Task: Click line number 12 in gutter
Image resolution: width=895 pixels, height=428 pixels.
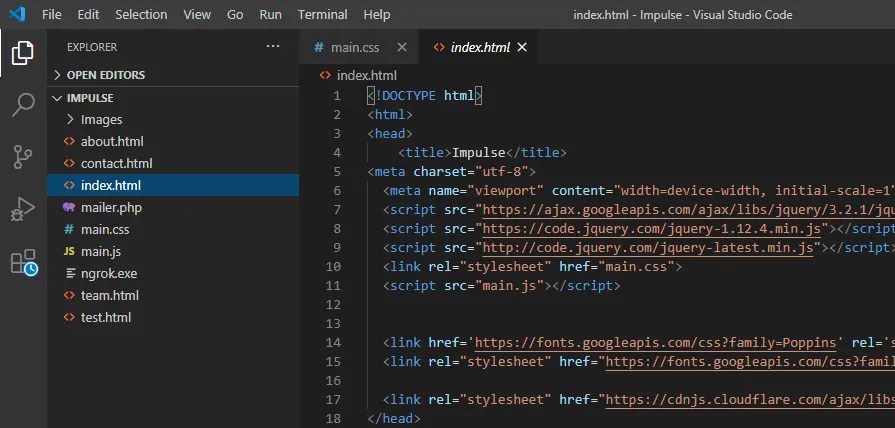Action: coord(333,305)
